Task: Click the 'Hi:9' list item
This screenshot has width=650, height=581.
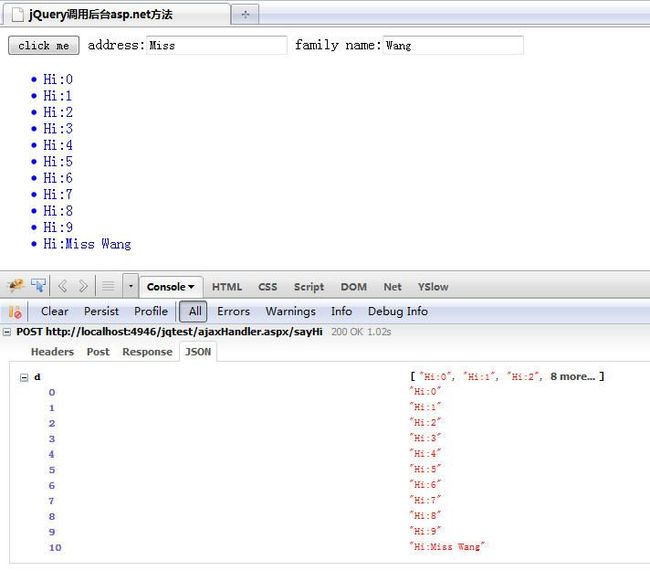Action: 58,227
